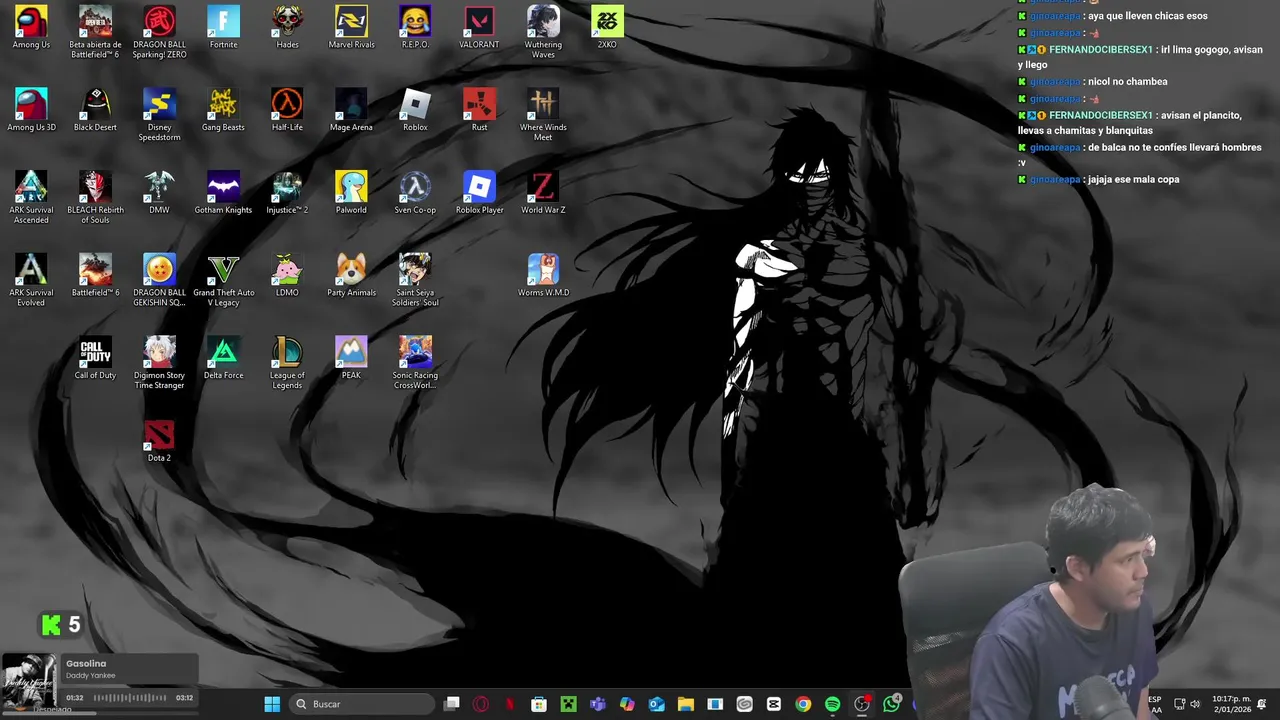
Task: Launch the DMW desktop shortcut
Action: point(159,193)
